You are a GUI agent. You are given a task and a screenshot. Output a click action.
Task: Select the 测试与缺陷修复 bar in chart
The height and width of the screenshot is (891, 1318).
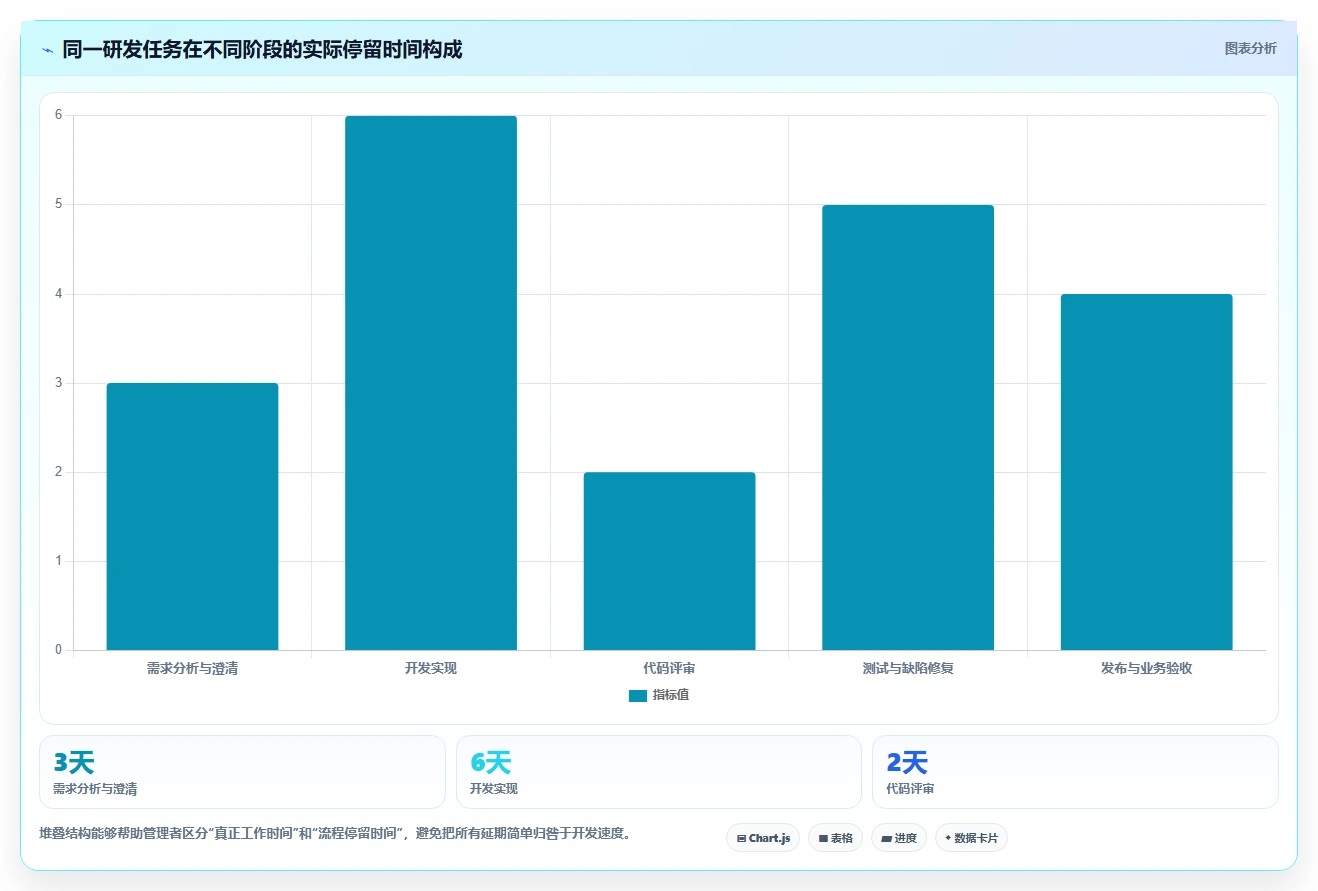tap(908, 427)
